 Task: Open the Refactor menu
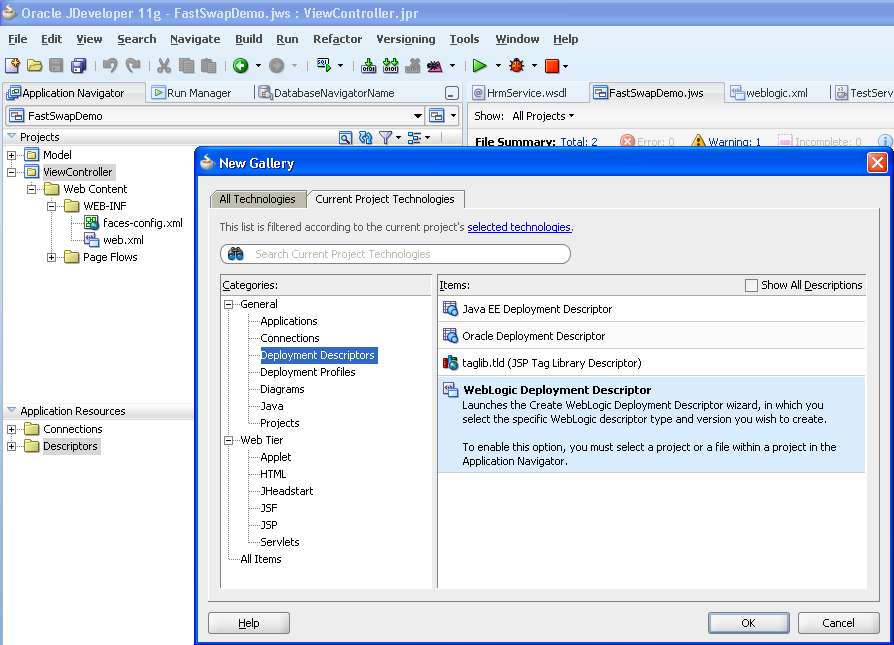point(337,39)
